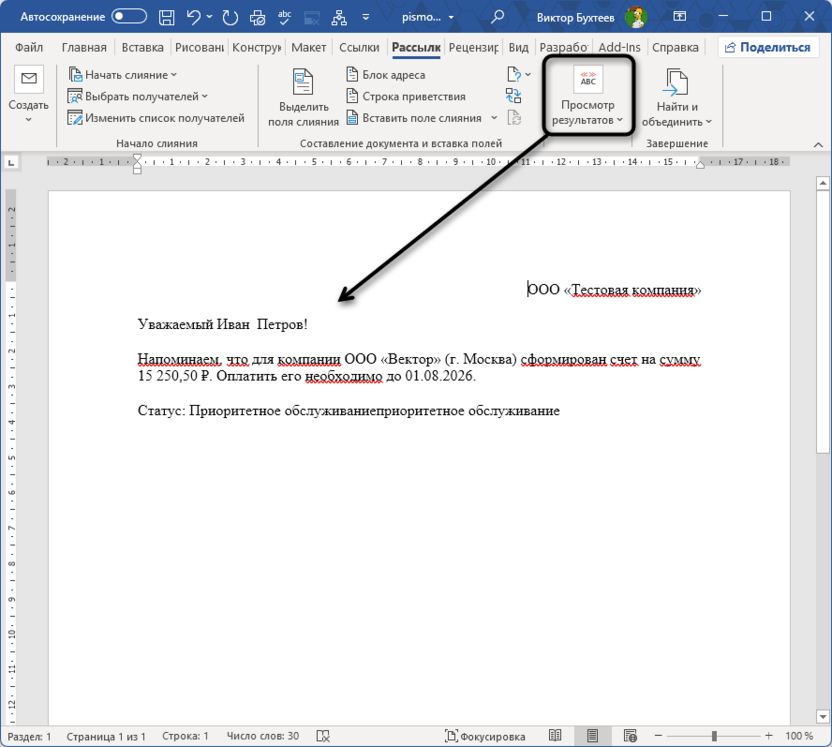The height and width of the screenshot is (747, 832).
Task: Expand Вставить поле слияния arrow
Action: click(x=494, y=118)
